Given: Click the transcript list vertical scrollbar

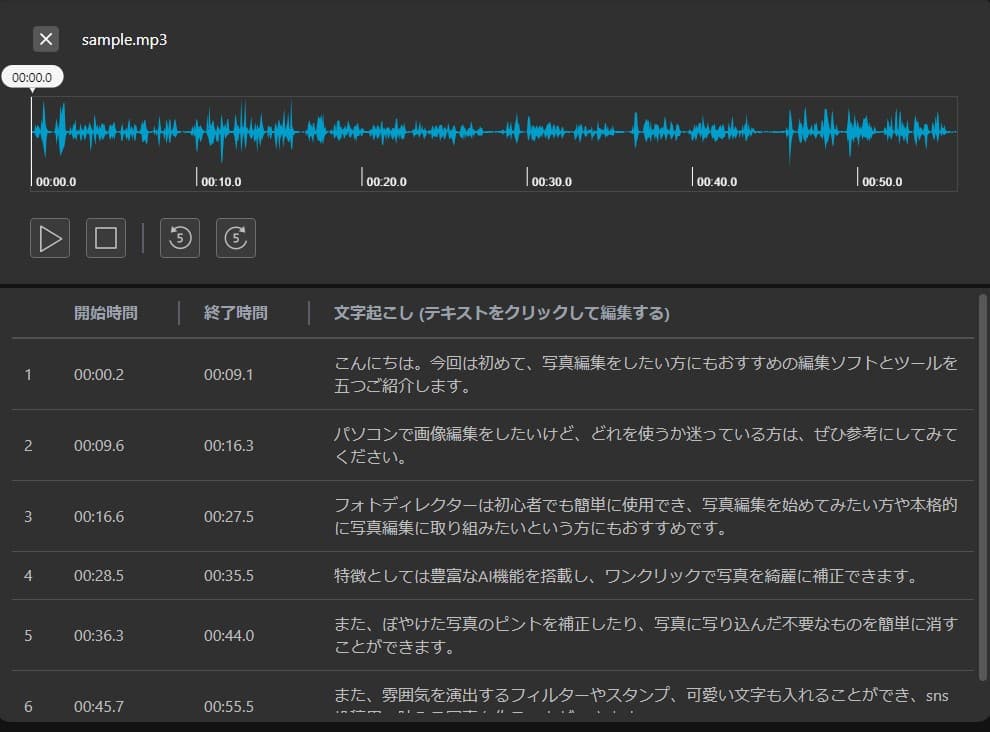Looking at the screenshot, I should [982, 488].
